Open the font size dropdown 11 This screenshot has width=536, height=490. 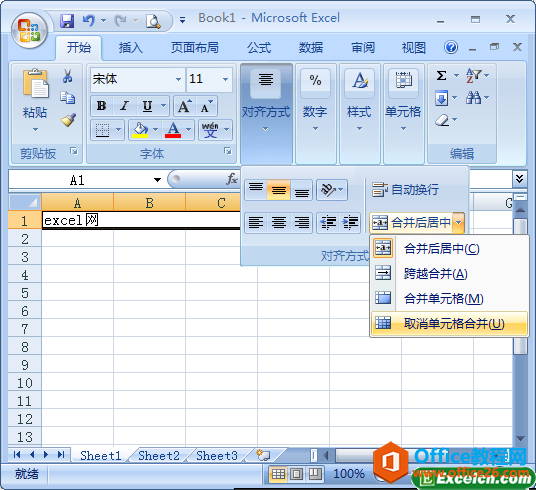225,79
